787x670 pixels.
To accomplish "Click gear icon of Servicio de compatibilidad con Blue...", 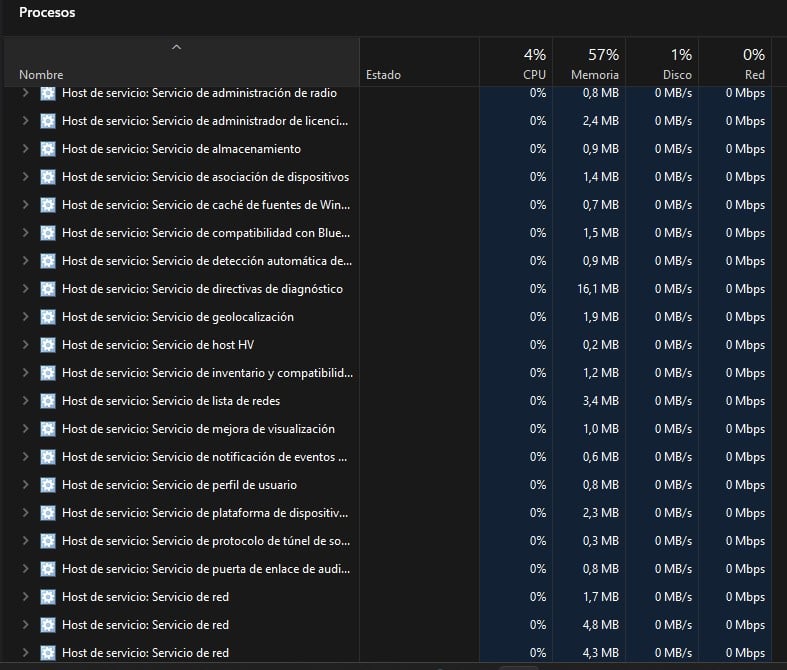I will click(48, 233).
